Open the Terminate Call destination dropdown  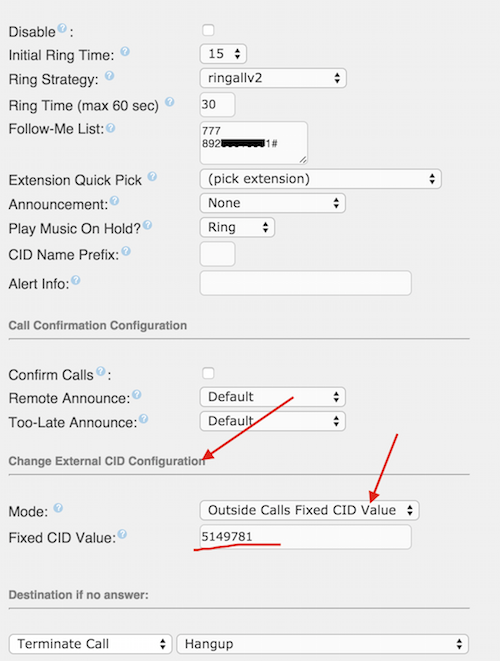point(91,644)
